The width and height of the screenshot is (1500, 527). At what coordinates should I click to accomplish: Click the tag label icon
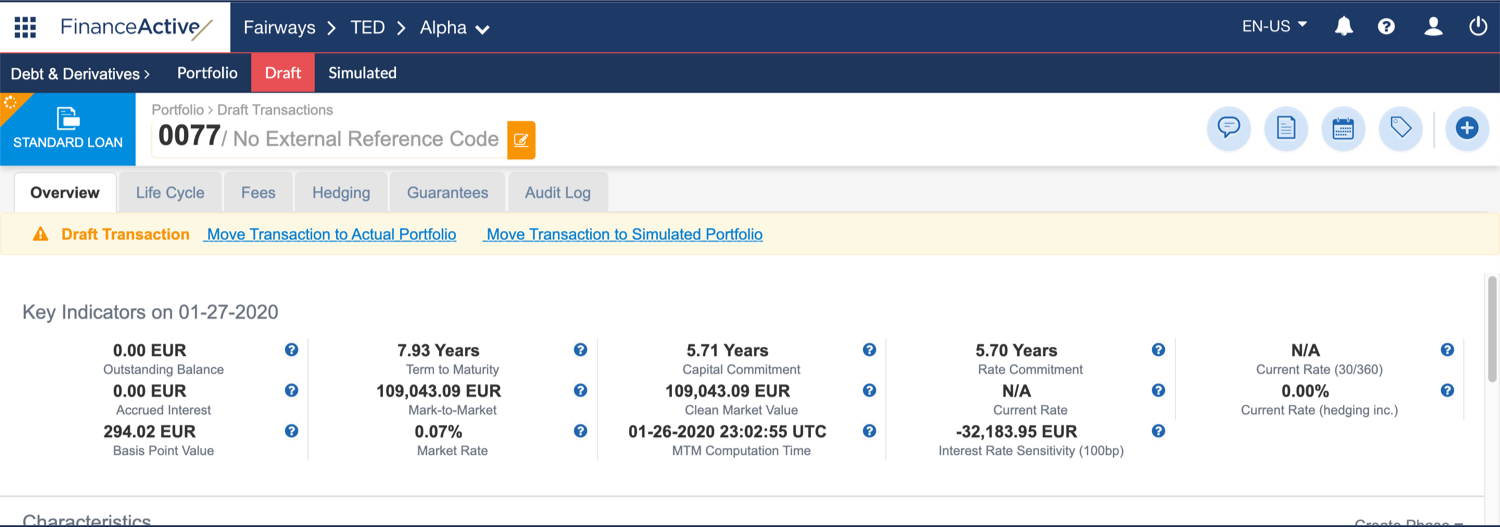(x=1400, y=129)
